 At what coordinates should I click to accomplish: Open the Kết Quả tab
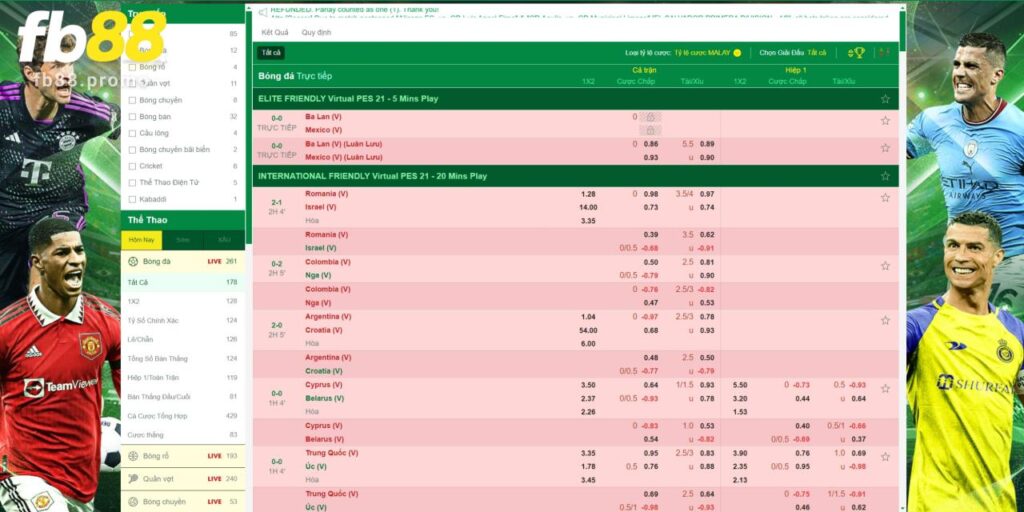(x=274, y=32)
